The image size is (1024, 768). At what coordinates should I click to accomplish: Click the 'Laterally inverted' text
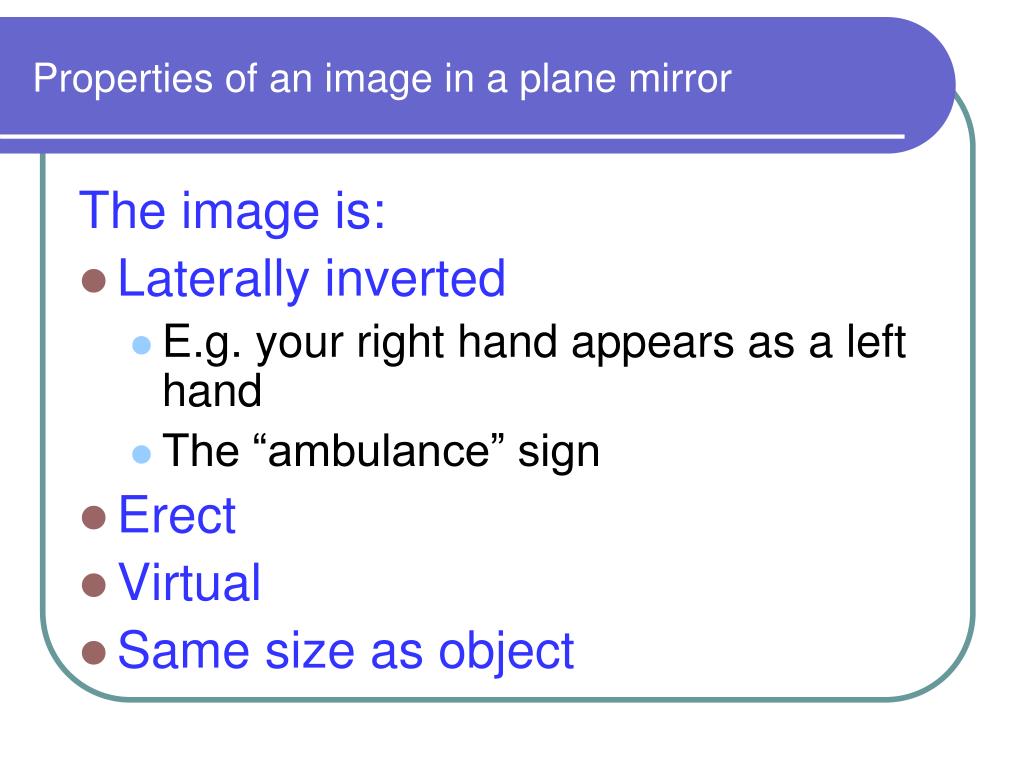click(x=312, y=280)
